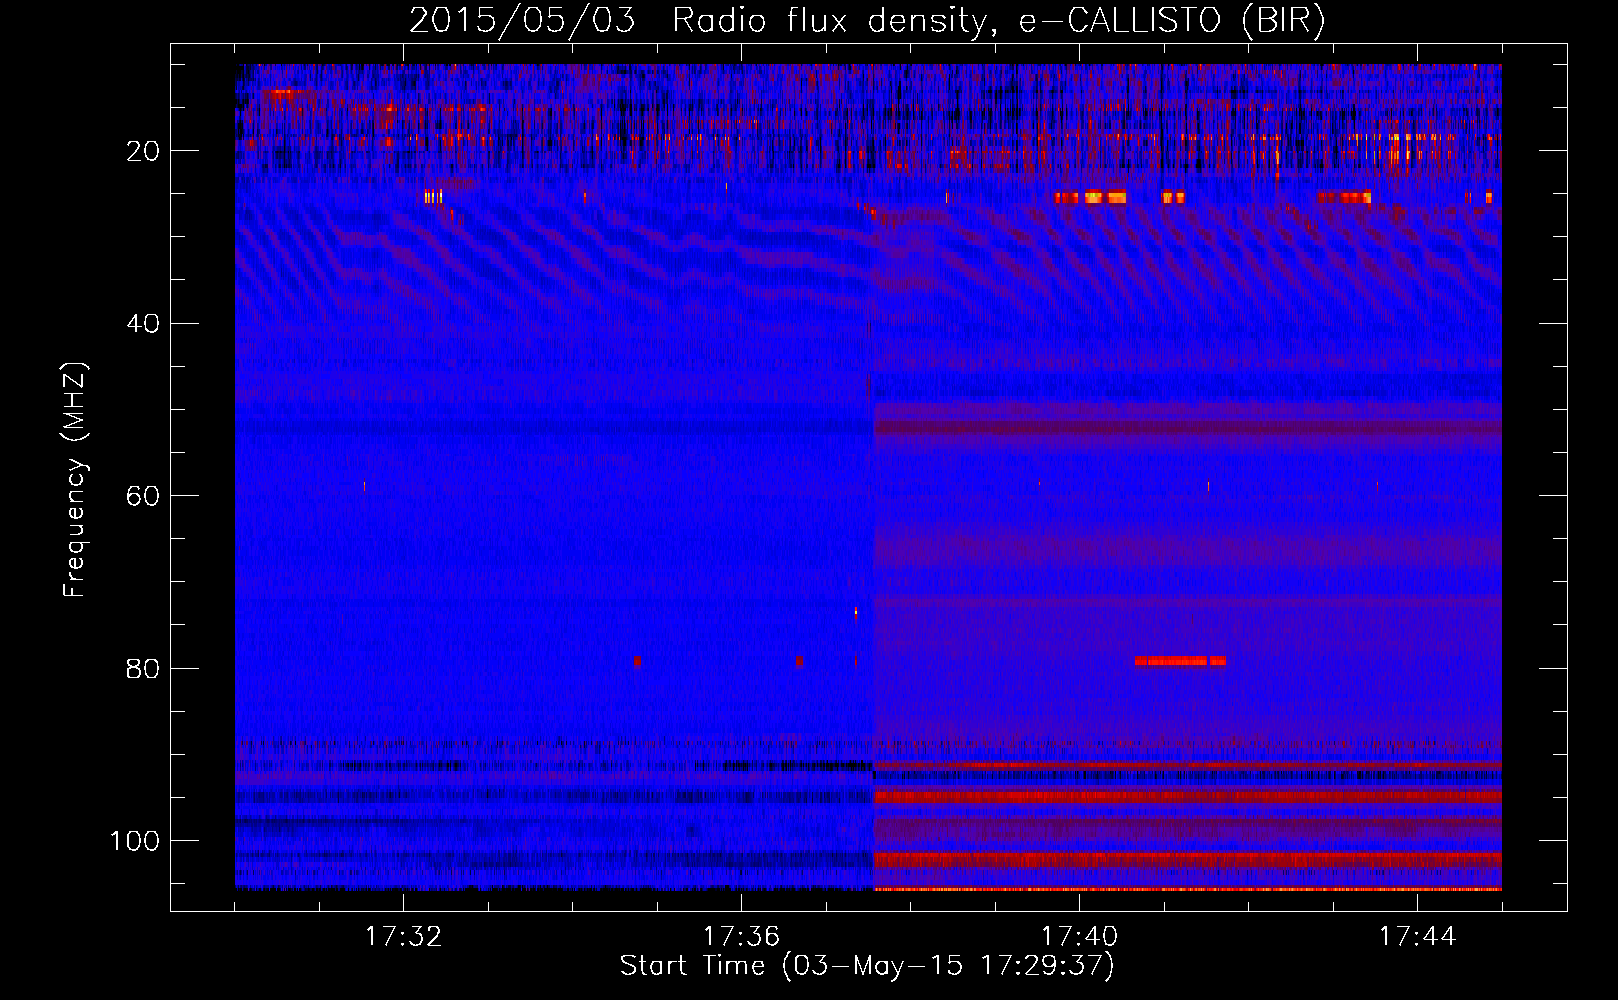This screenshot has width=1618, height=1000.
Task: Click the long red burst at 80 MHz
Action: coord(1180,661)
